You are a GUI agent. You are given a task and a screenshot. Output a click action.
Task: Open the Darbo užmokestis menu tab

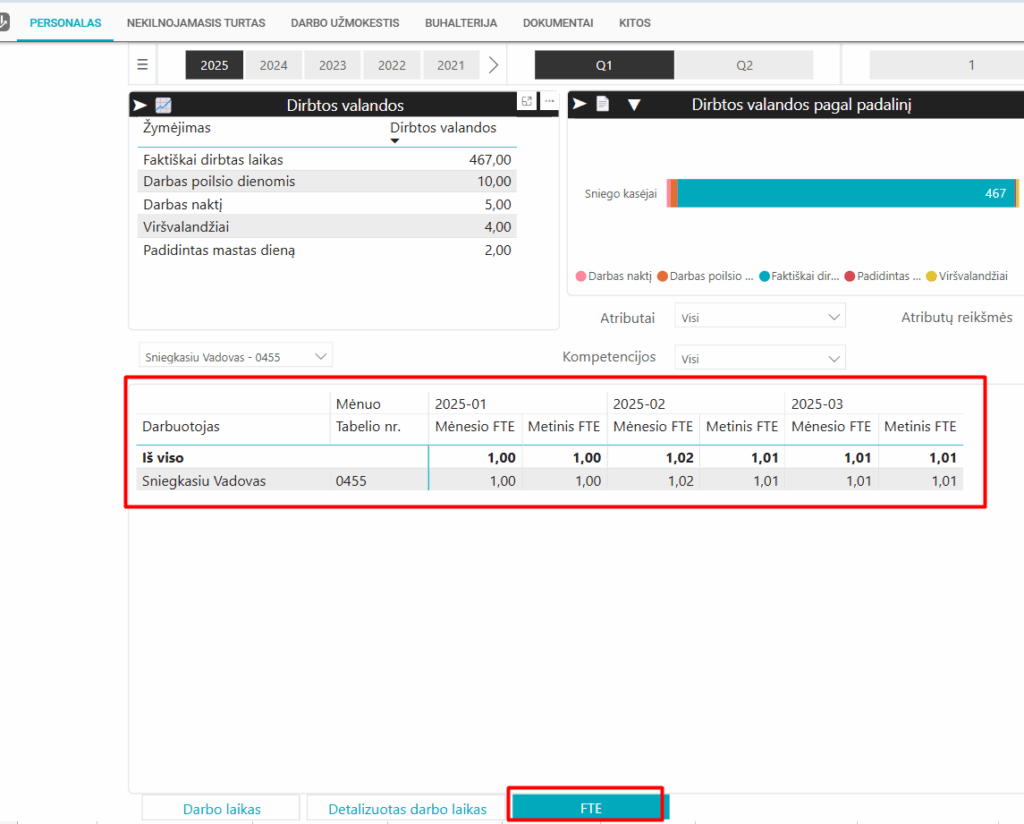(x=345, y=23)
